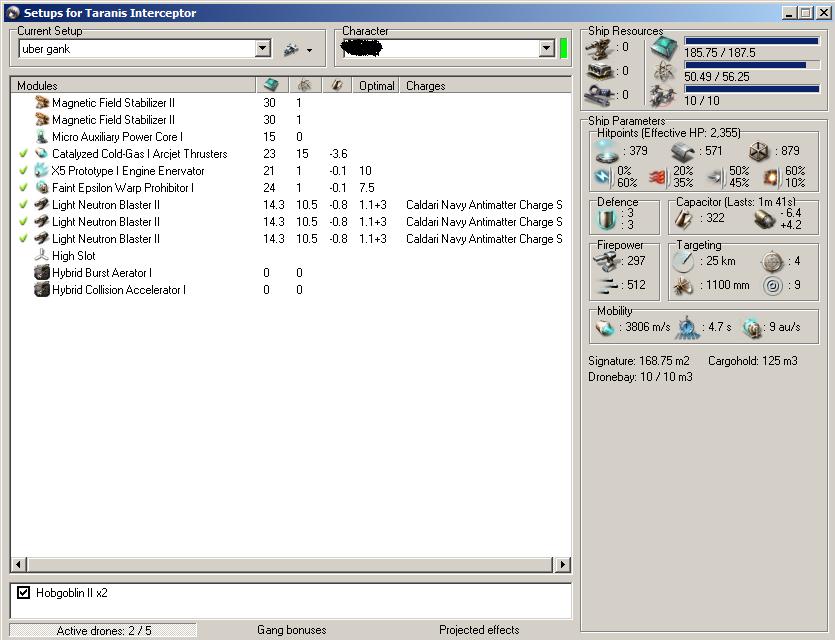
Task: Select Micro Auxiliary Power Core I icon
Action: [x=42, y=136]
